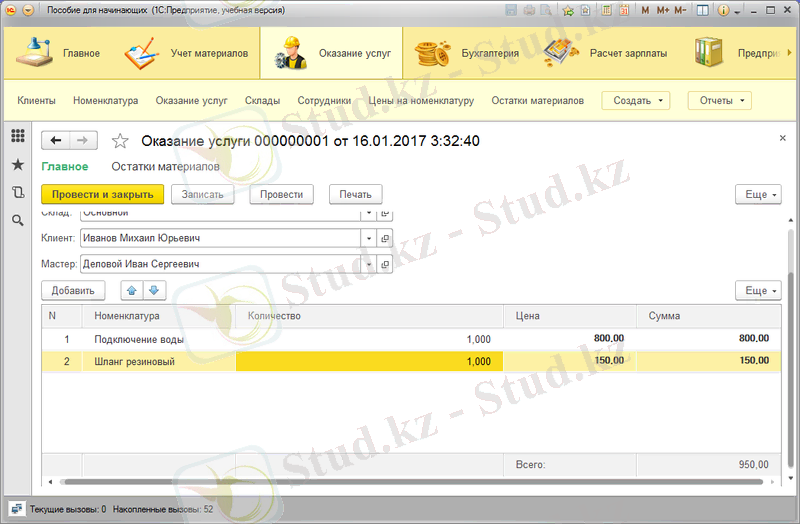The image size is (800, 524).
Task: Click Провести и закрыть button
Action: coord(103,194)
